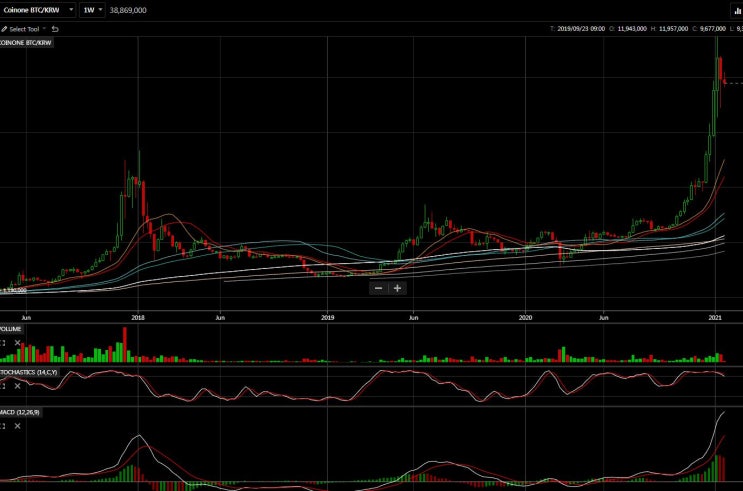The width and height of the screenshot is (743, 491).
Task: Open the Coinone BTC/KRW market dropdown
Action: pyautogui.click(x=37, y=10)
